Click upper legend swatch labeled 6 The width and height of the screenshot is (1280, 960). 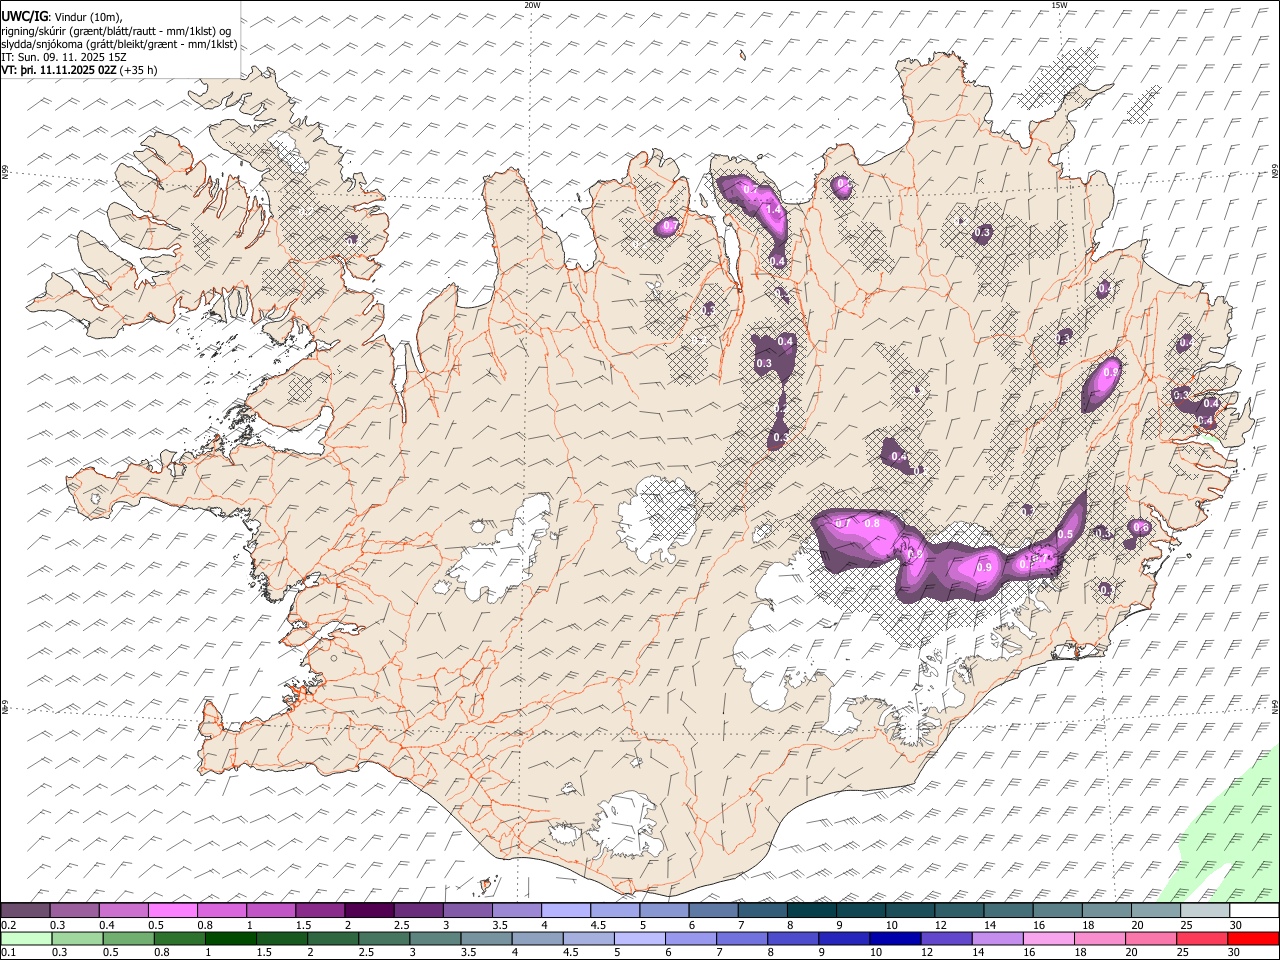pyautogui.click(x=712, y=910)
